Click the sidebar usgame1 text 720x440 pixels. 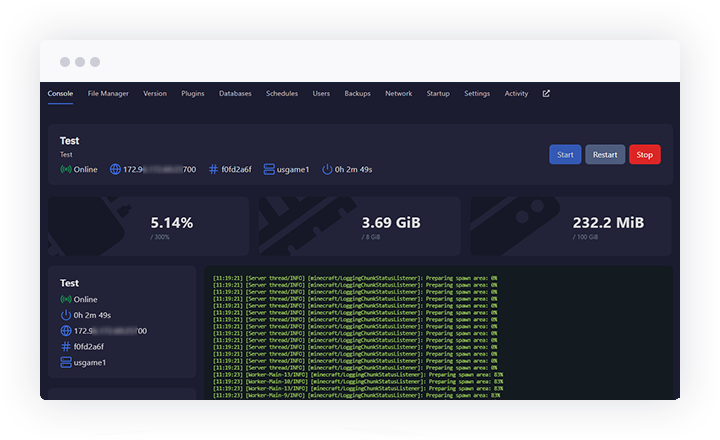pos(90,362)
